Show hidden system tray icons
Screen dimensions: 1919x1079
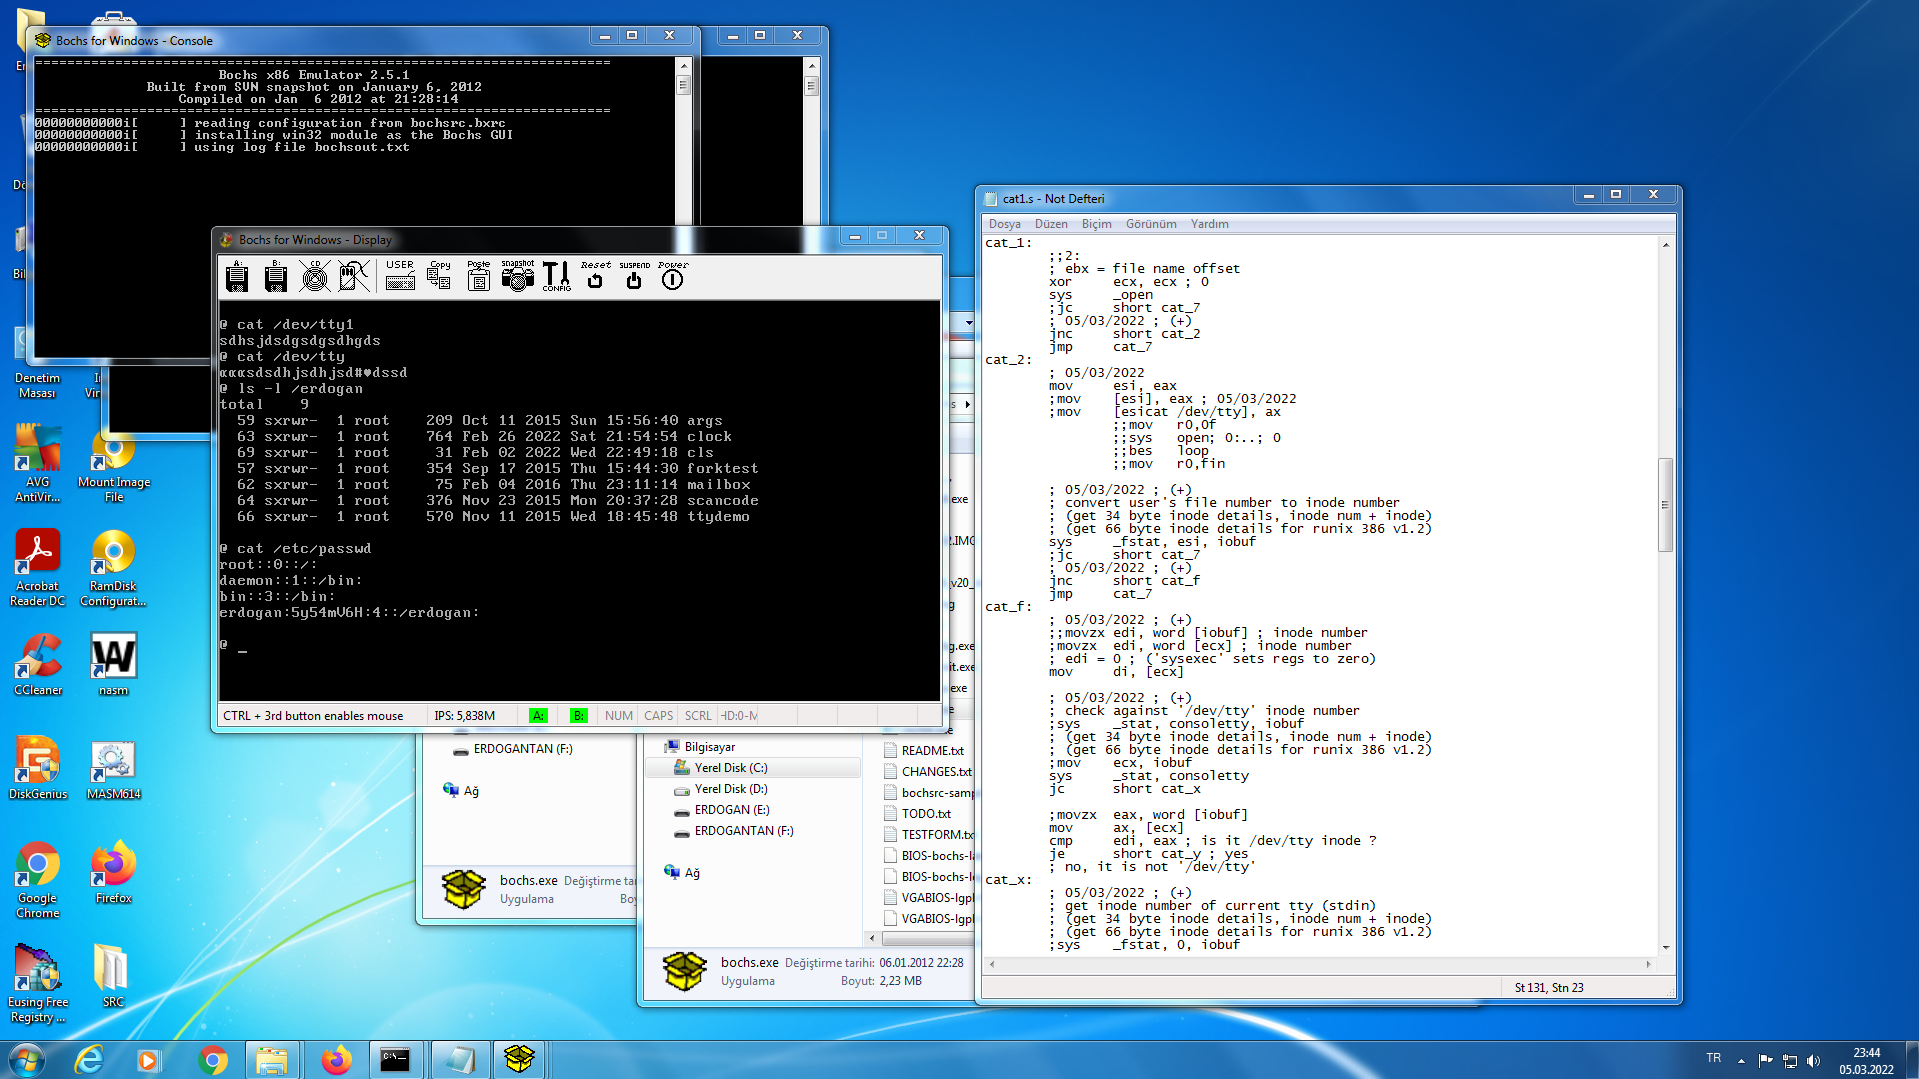pyautogui.click(x=1741, y=1060)
